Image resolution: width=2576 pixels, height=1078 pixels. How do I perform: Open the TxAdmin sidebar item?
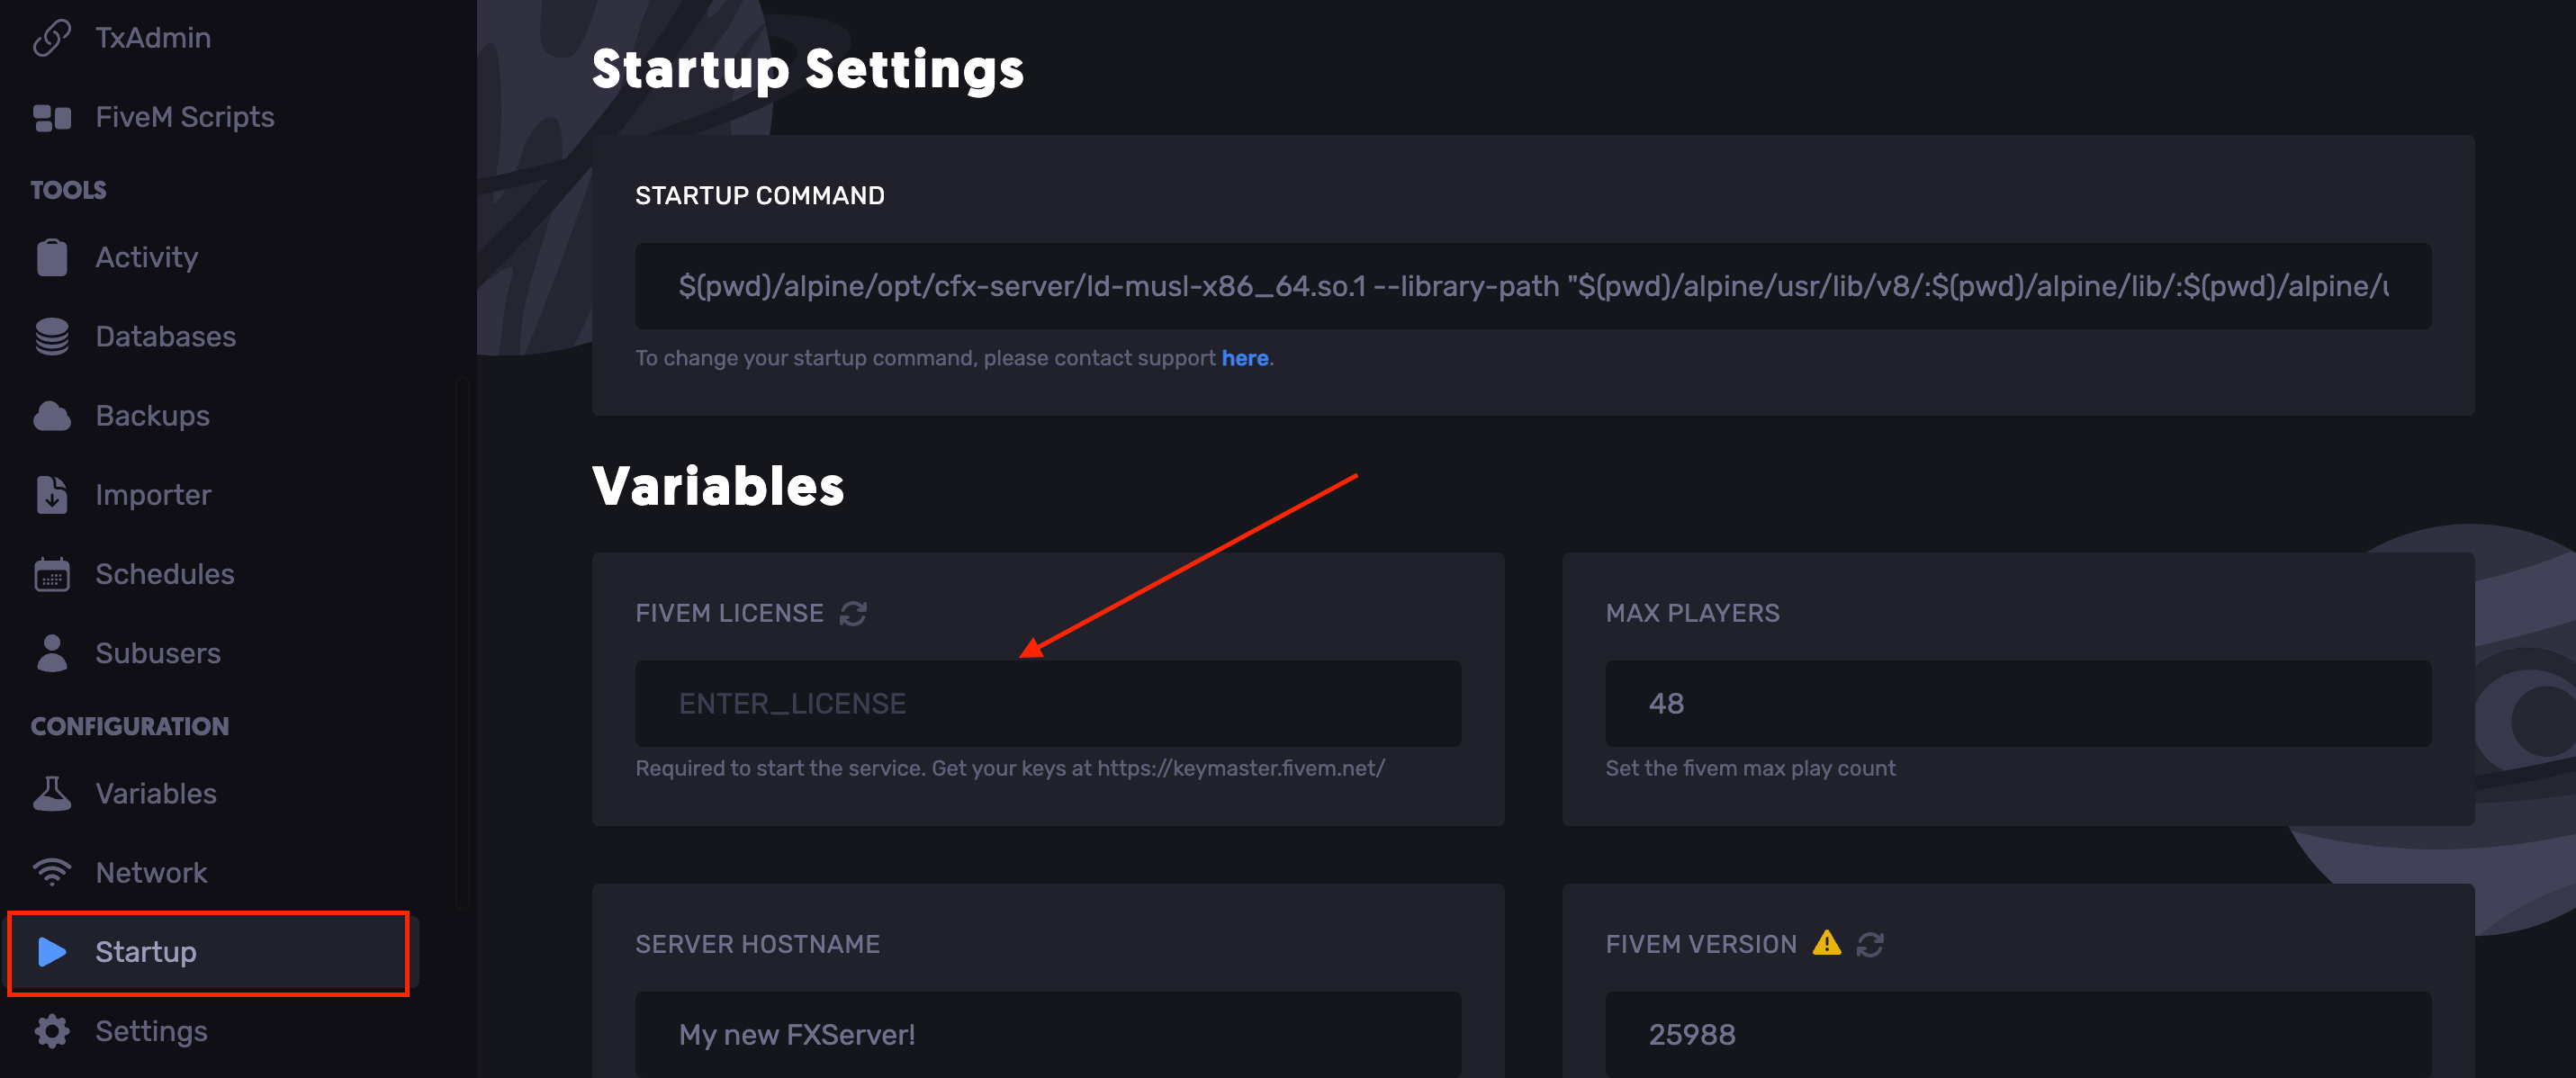(x=152, y=38)
